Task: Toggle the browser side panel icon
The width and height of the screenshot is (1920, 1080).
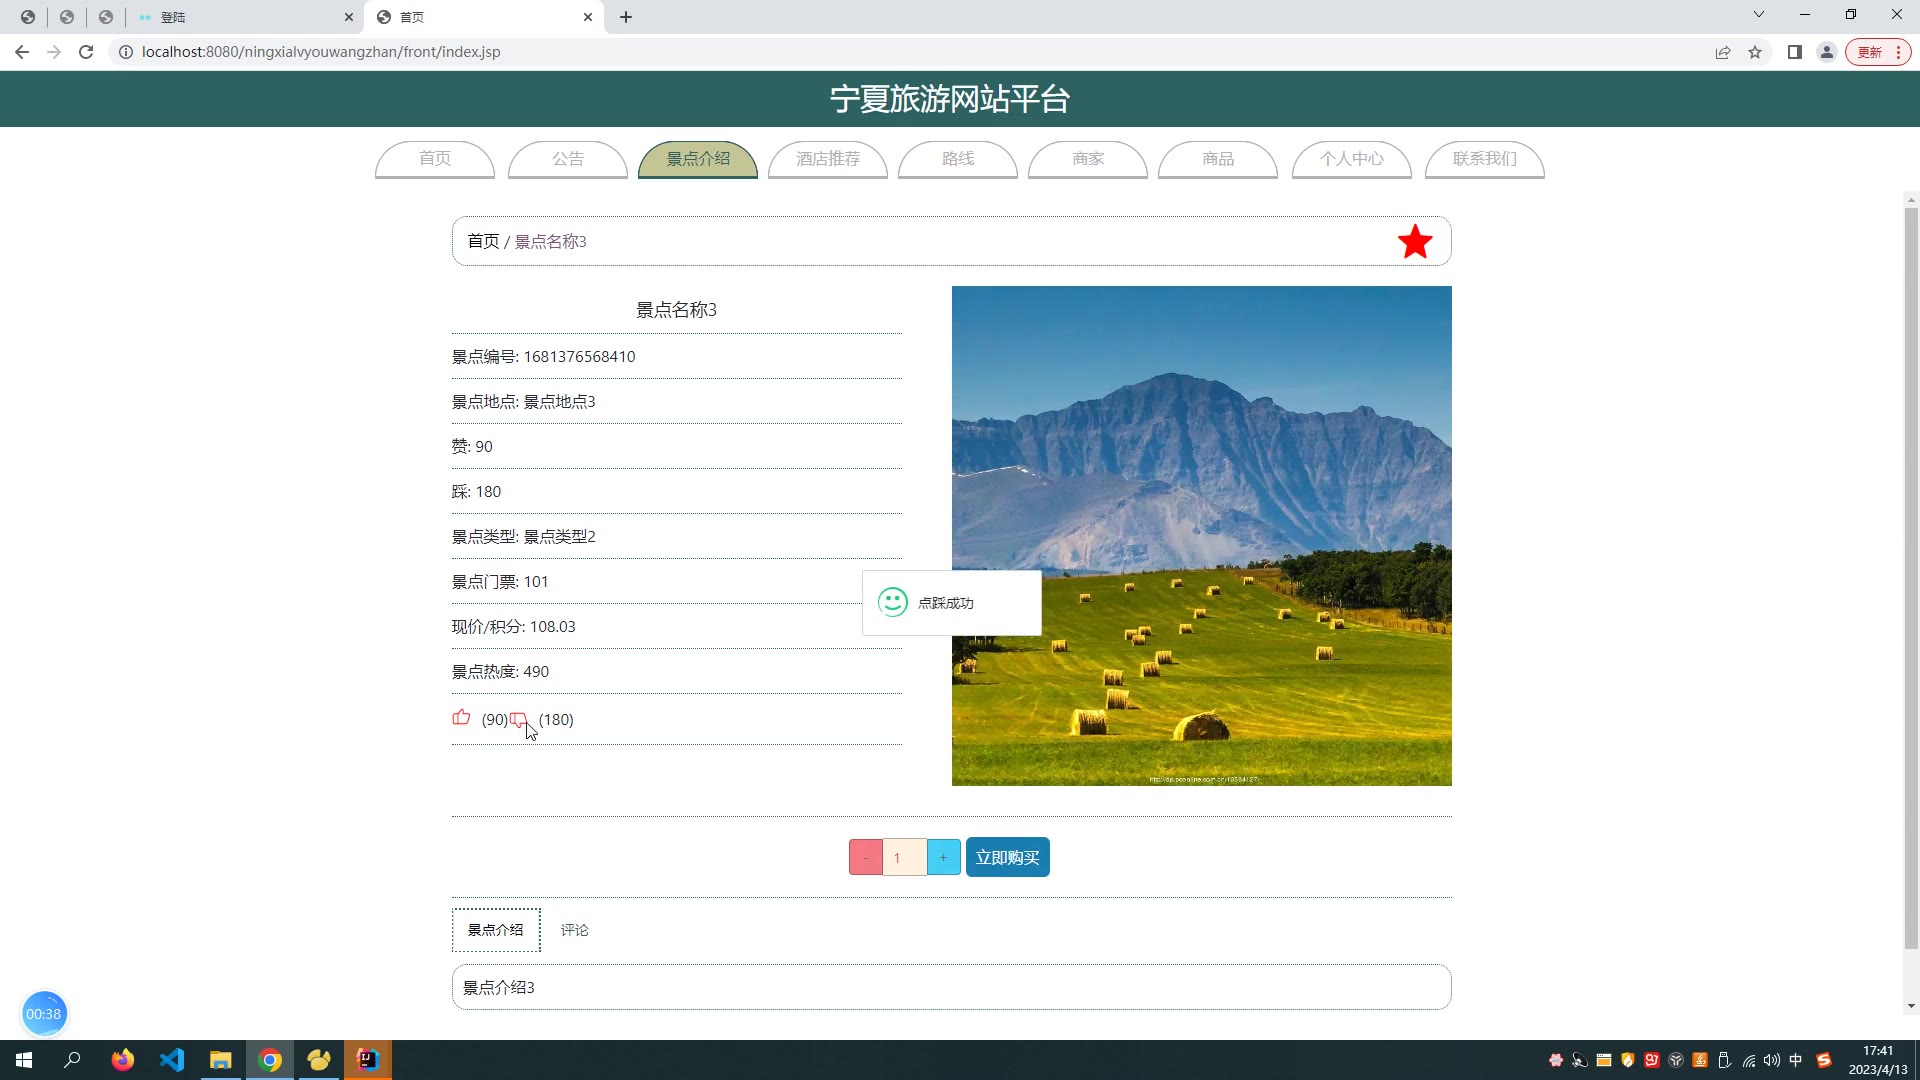Action: [x=1795, y=52]
